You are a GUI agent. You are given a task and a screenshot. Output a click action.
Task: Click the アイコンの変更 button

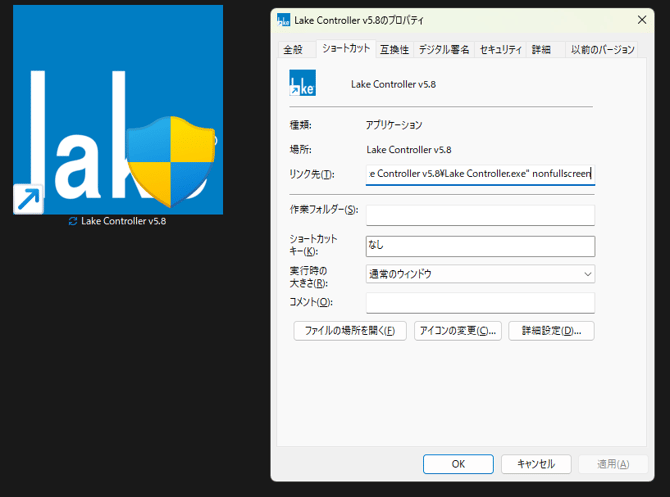click(x=458, y=331)
